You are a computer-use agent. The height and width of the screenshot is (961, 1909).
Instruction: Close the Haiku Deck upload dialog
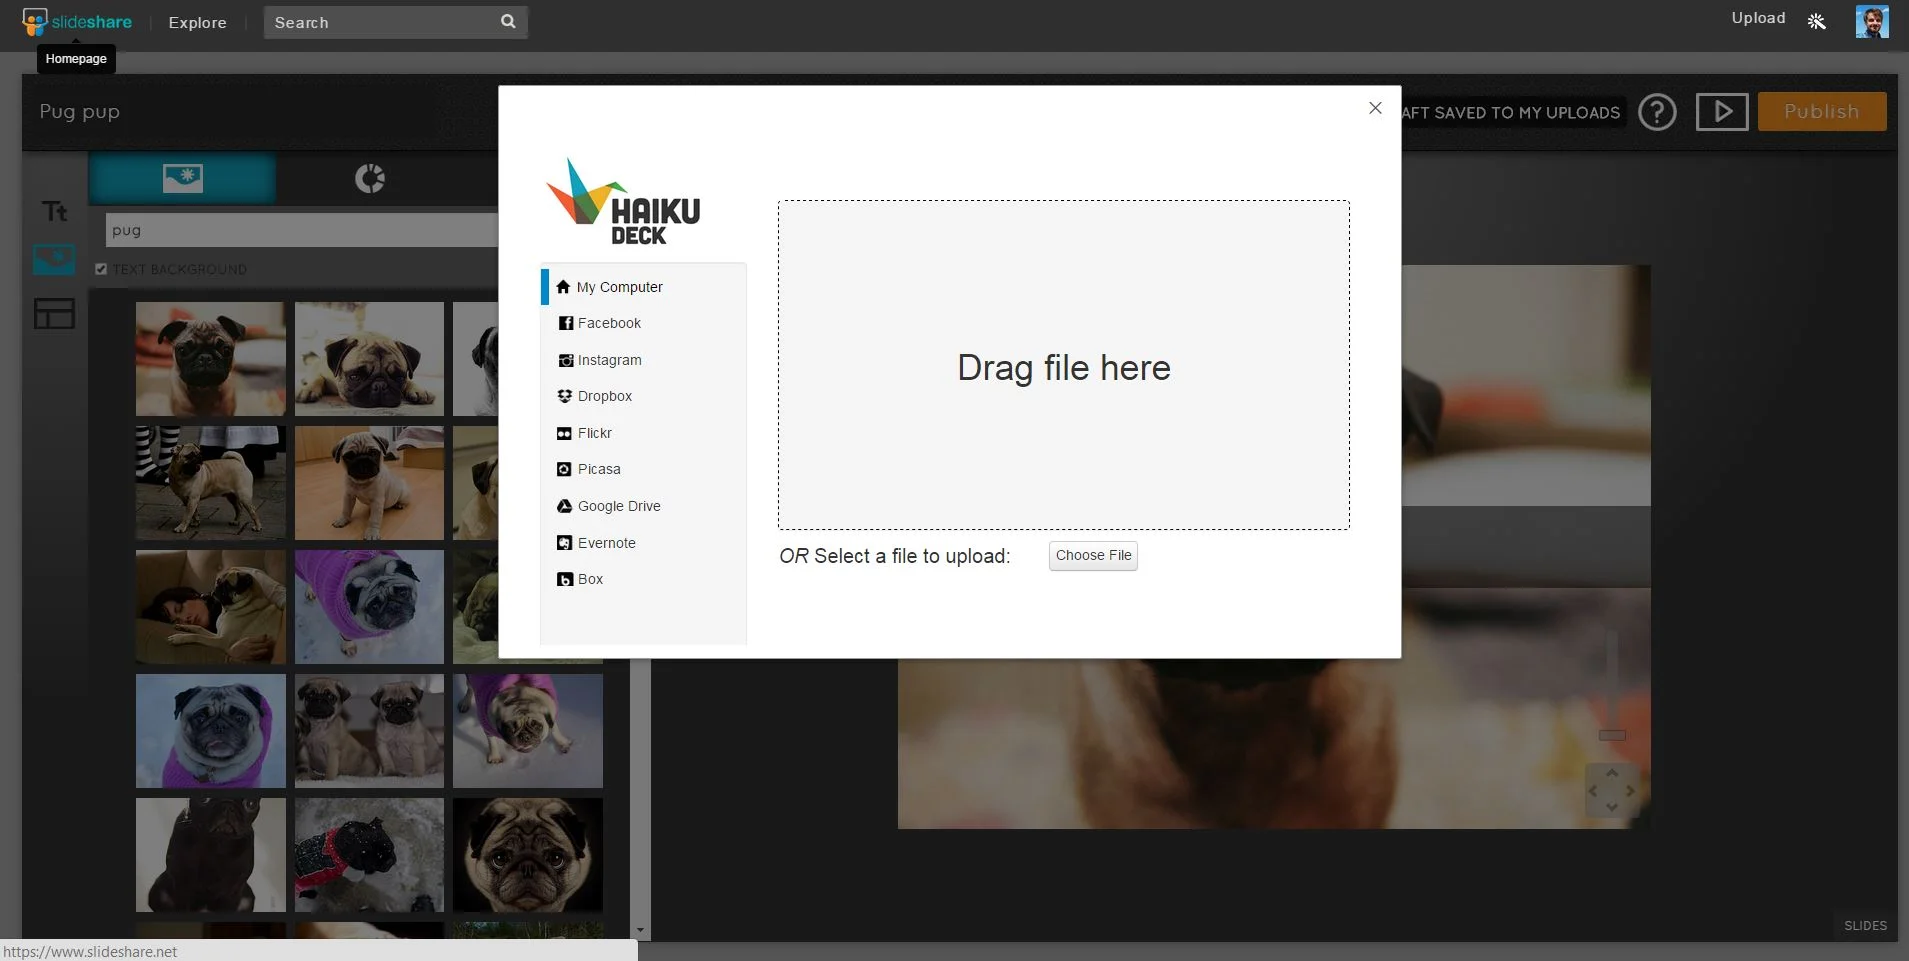[x=1375, y=108]
